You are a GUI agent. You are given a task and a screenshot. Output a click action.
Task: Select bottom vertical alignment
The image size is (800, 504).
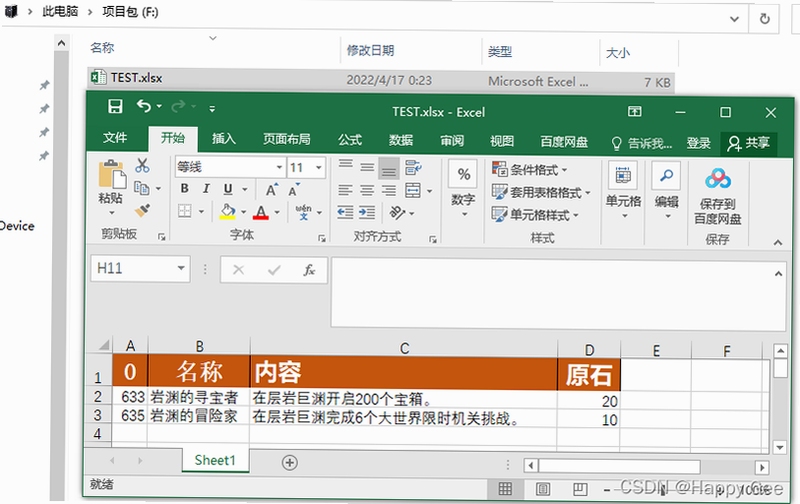[x=388, y=169]
